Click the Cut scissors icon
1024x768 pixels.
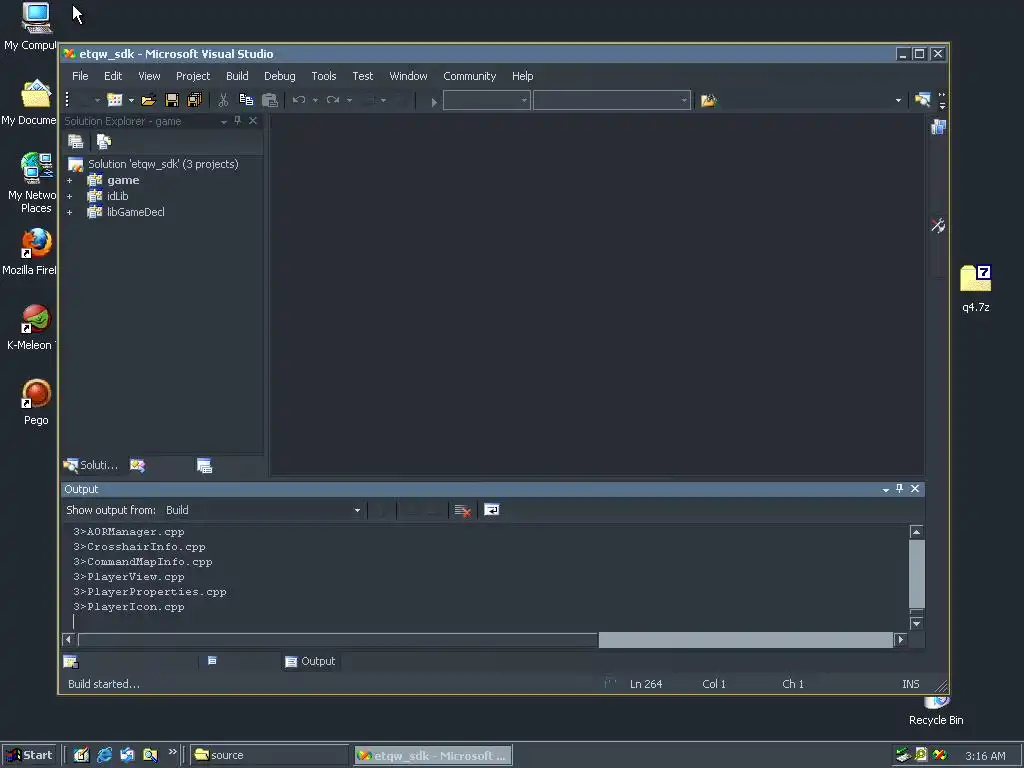click(223, 100)
